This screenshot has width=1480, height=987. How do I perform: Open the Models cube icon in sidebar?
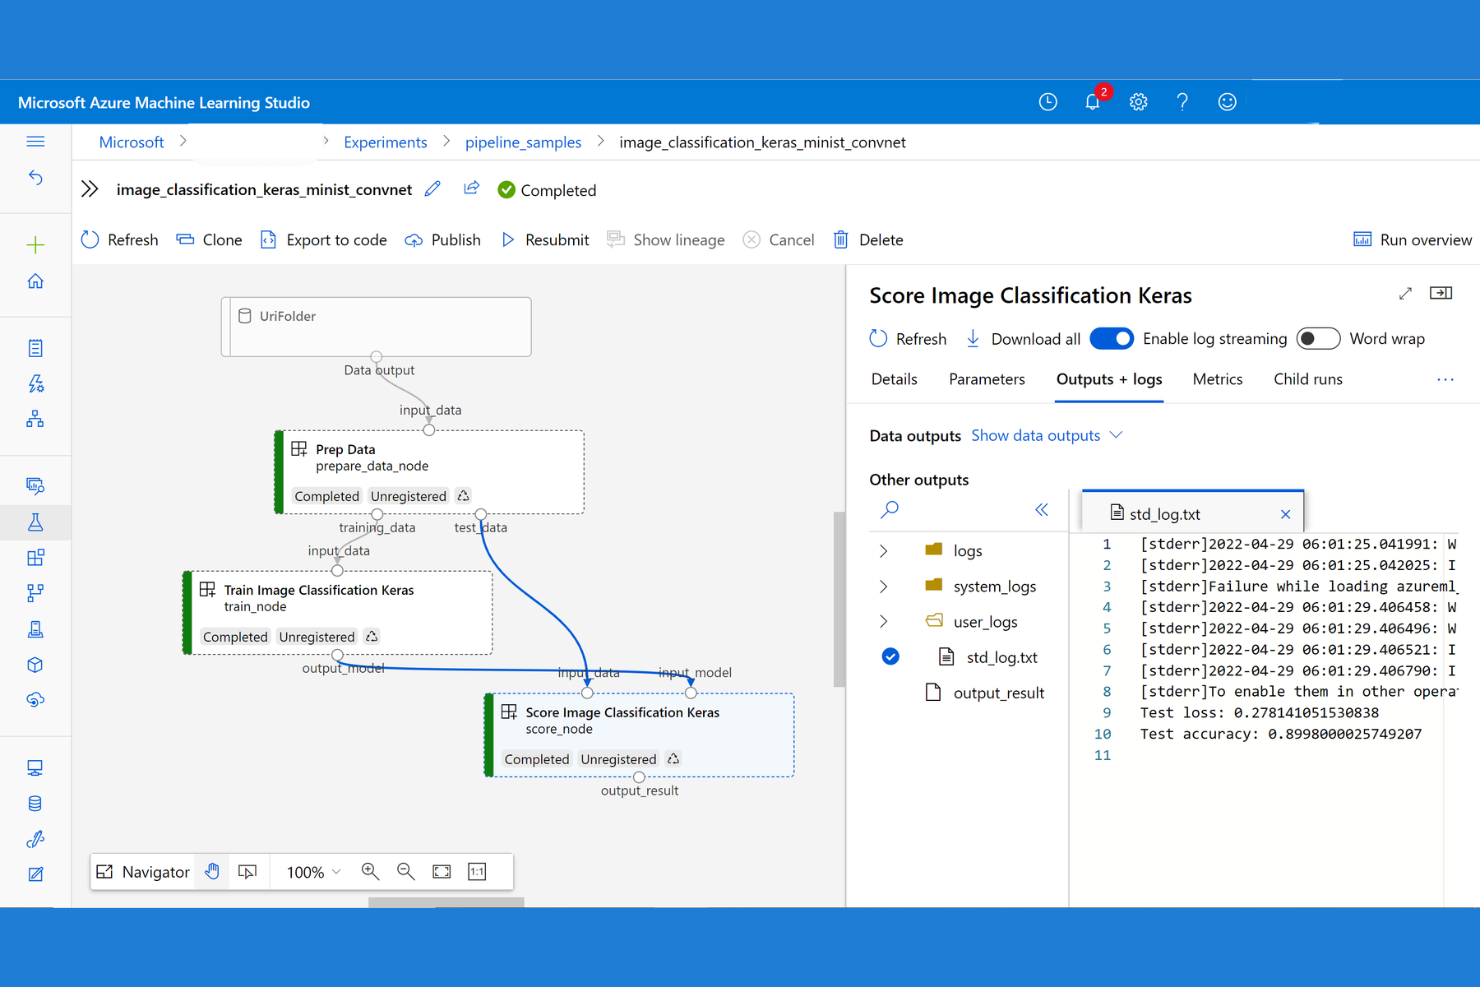(x=35, y=665)
